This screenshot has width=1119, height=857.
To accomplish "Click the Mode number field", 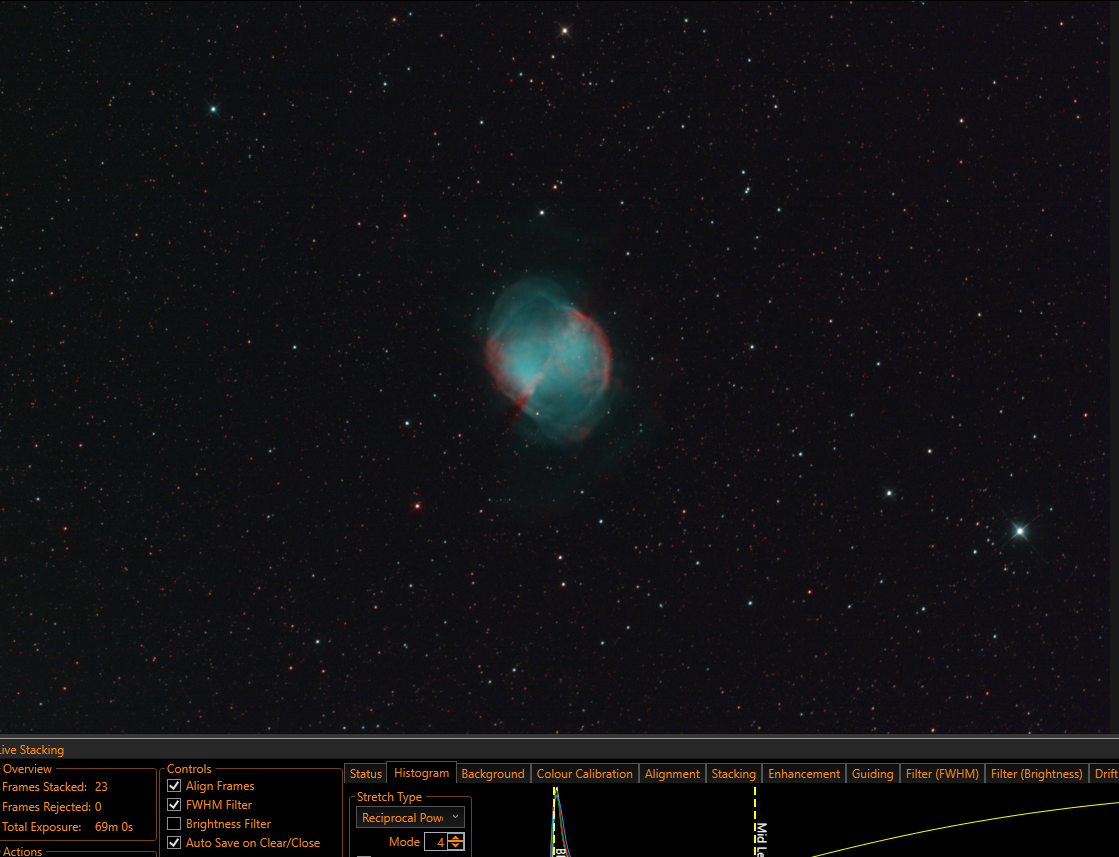I will (x=436, y=842).
